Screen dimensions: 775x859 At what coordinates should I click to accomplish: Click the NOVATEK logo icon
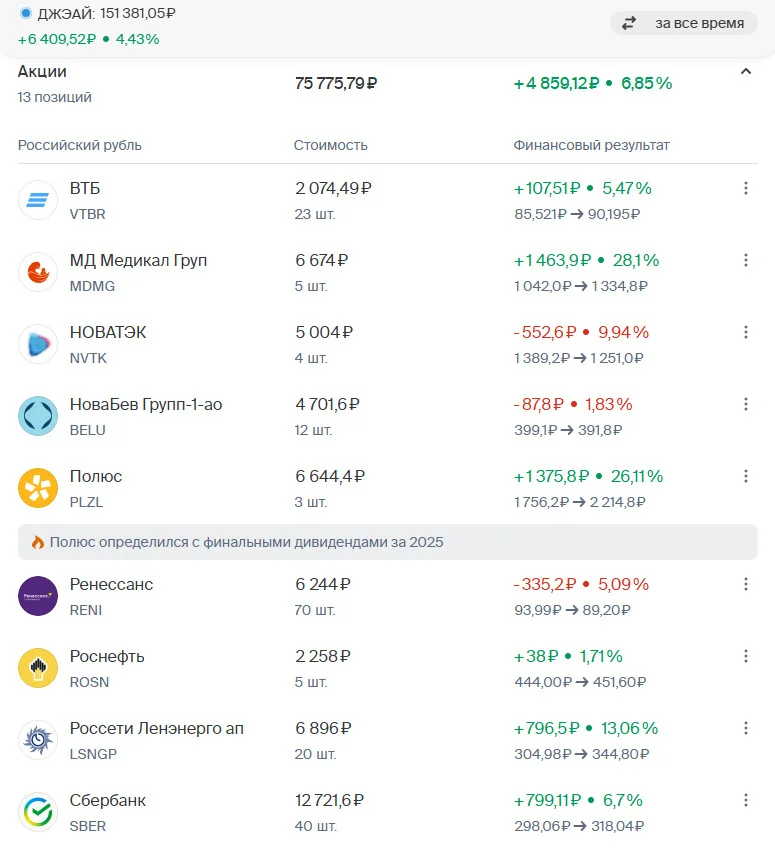tap(38, 344)
